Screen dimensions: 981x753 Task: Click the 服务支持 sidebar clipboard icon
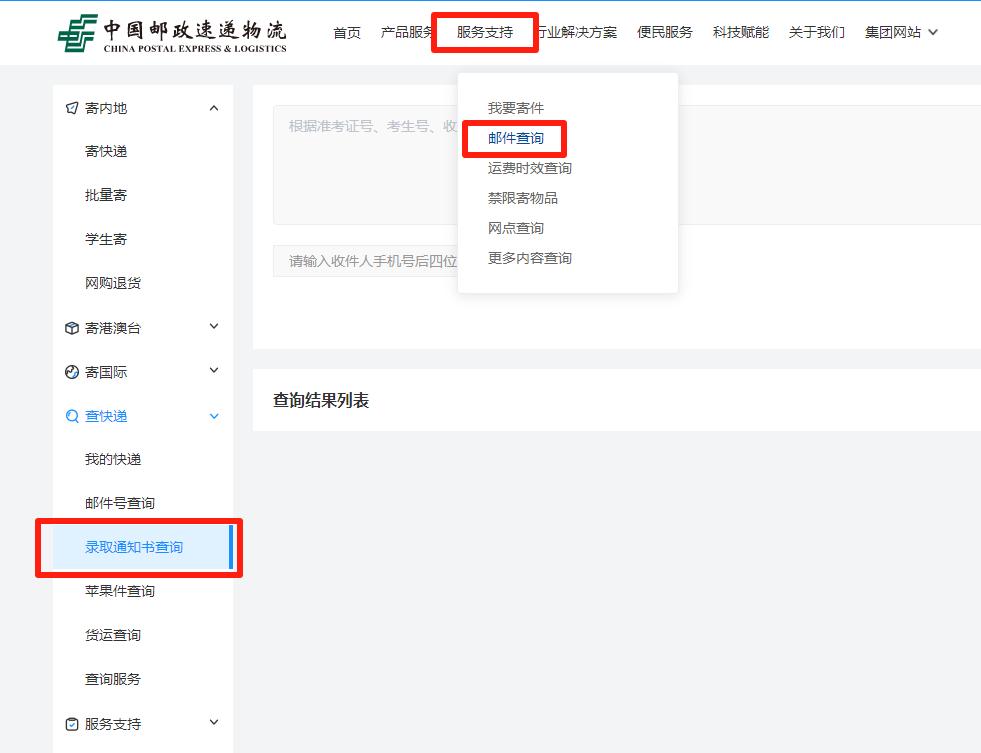(x=72, y=724)
